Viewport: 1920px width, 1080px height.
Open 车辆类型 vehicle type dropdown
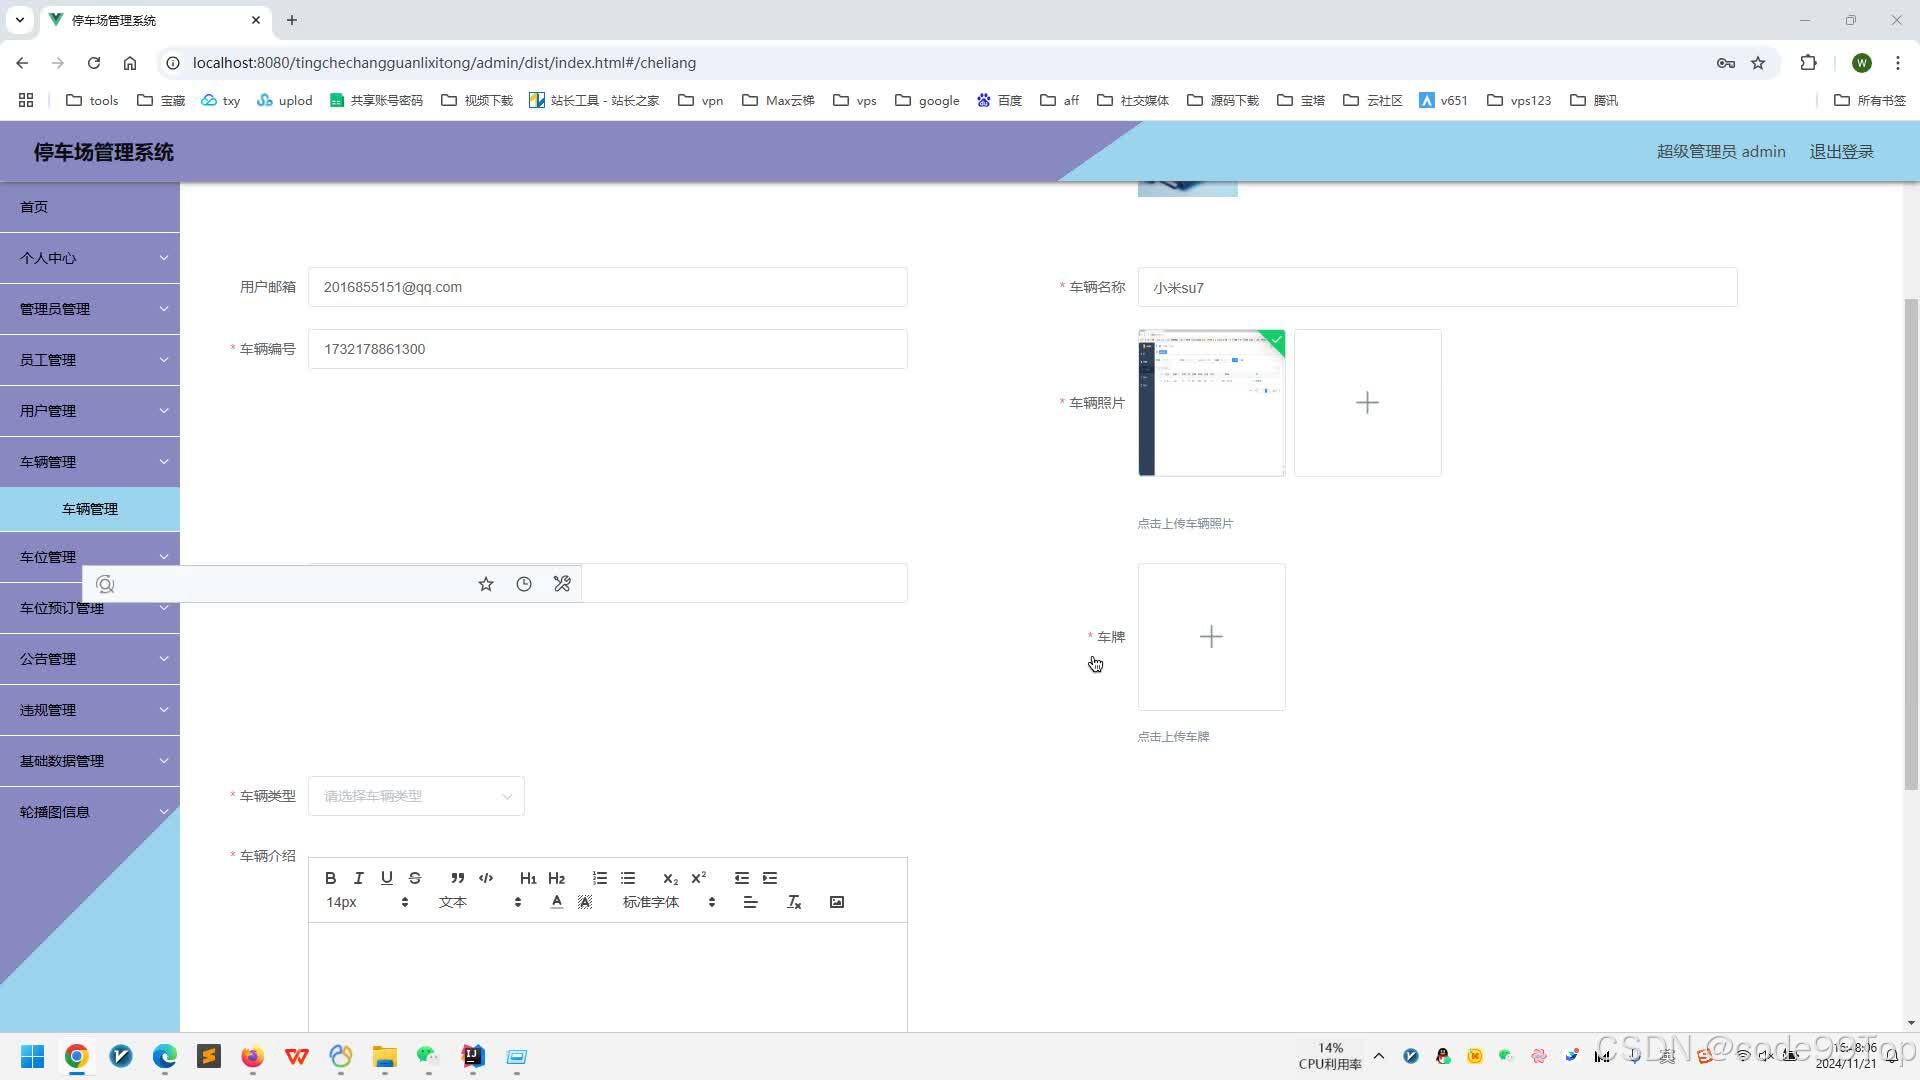coord(416,796)
